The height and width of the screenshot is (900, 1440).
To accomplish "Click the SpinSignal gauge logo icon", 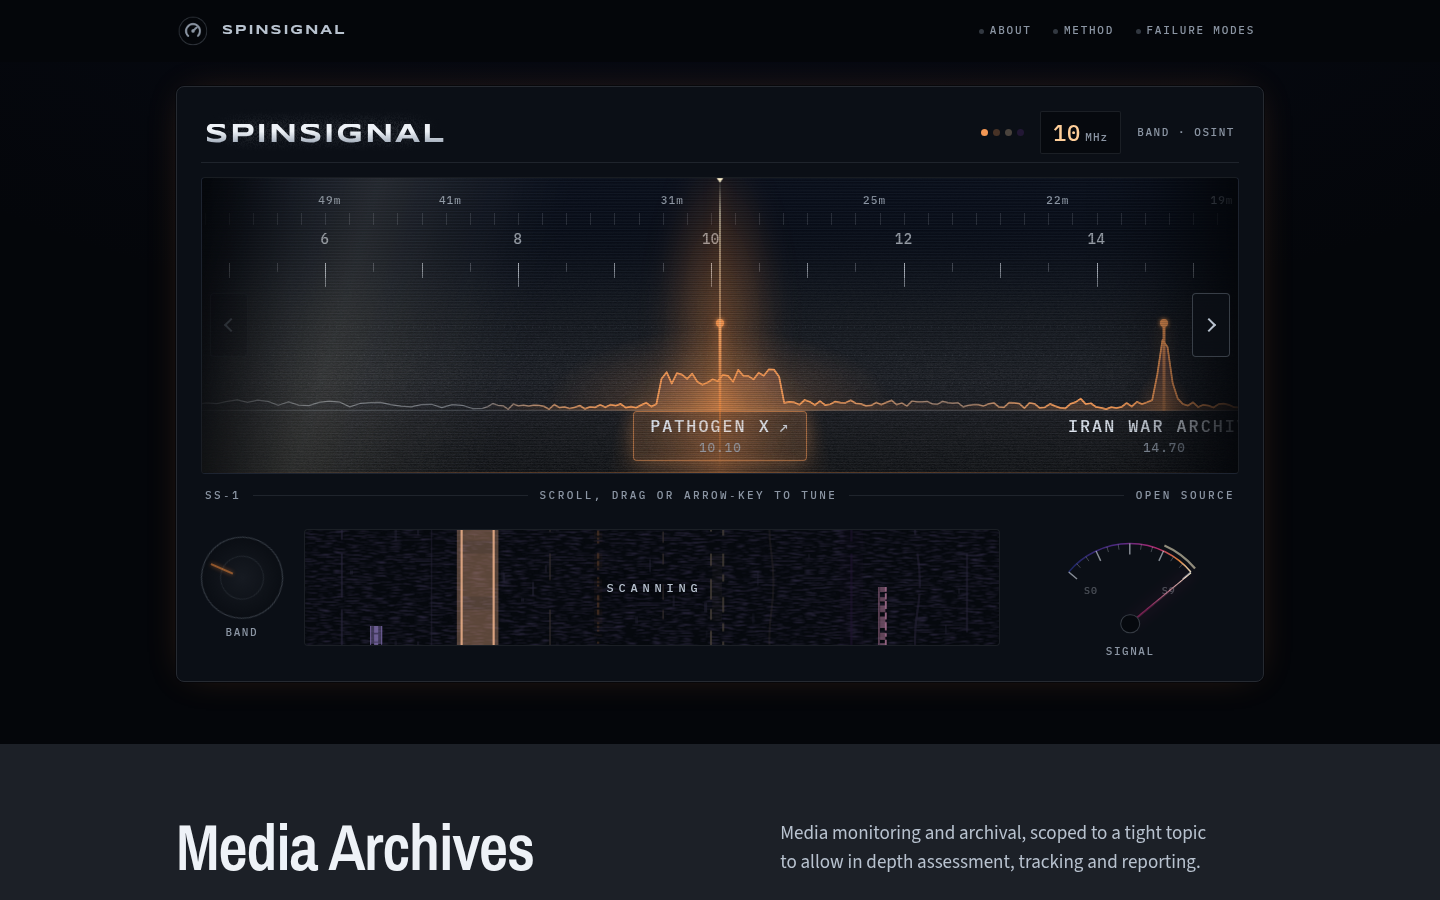I will point(193,31).
